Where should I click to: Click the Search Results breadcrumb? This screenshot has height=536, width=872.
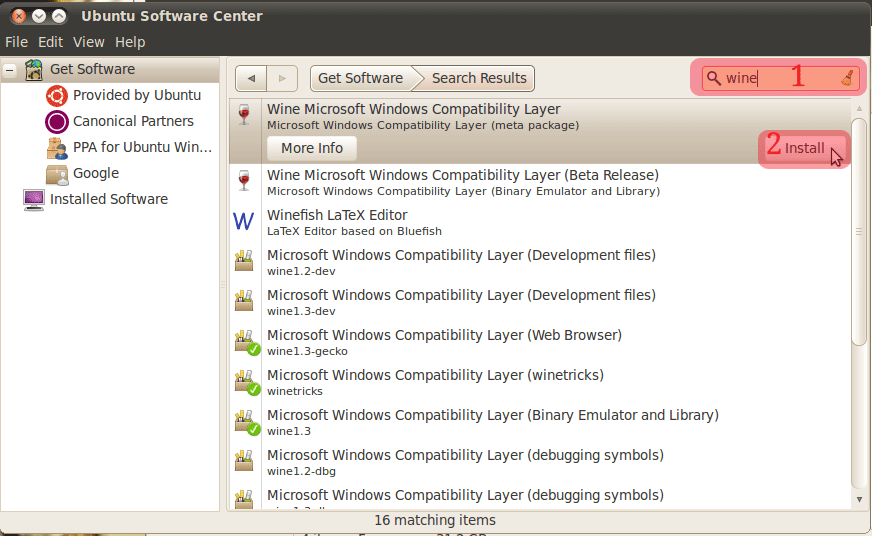[479, 78]
